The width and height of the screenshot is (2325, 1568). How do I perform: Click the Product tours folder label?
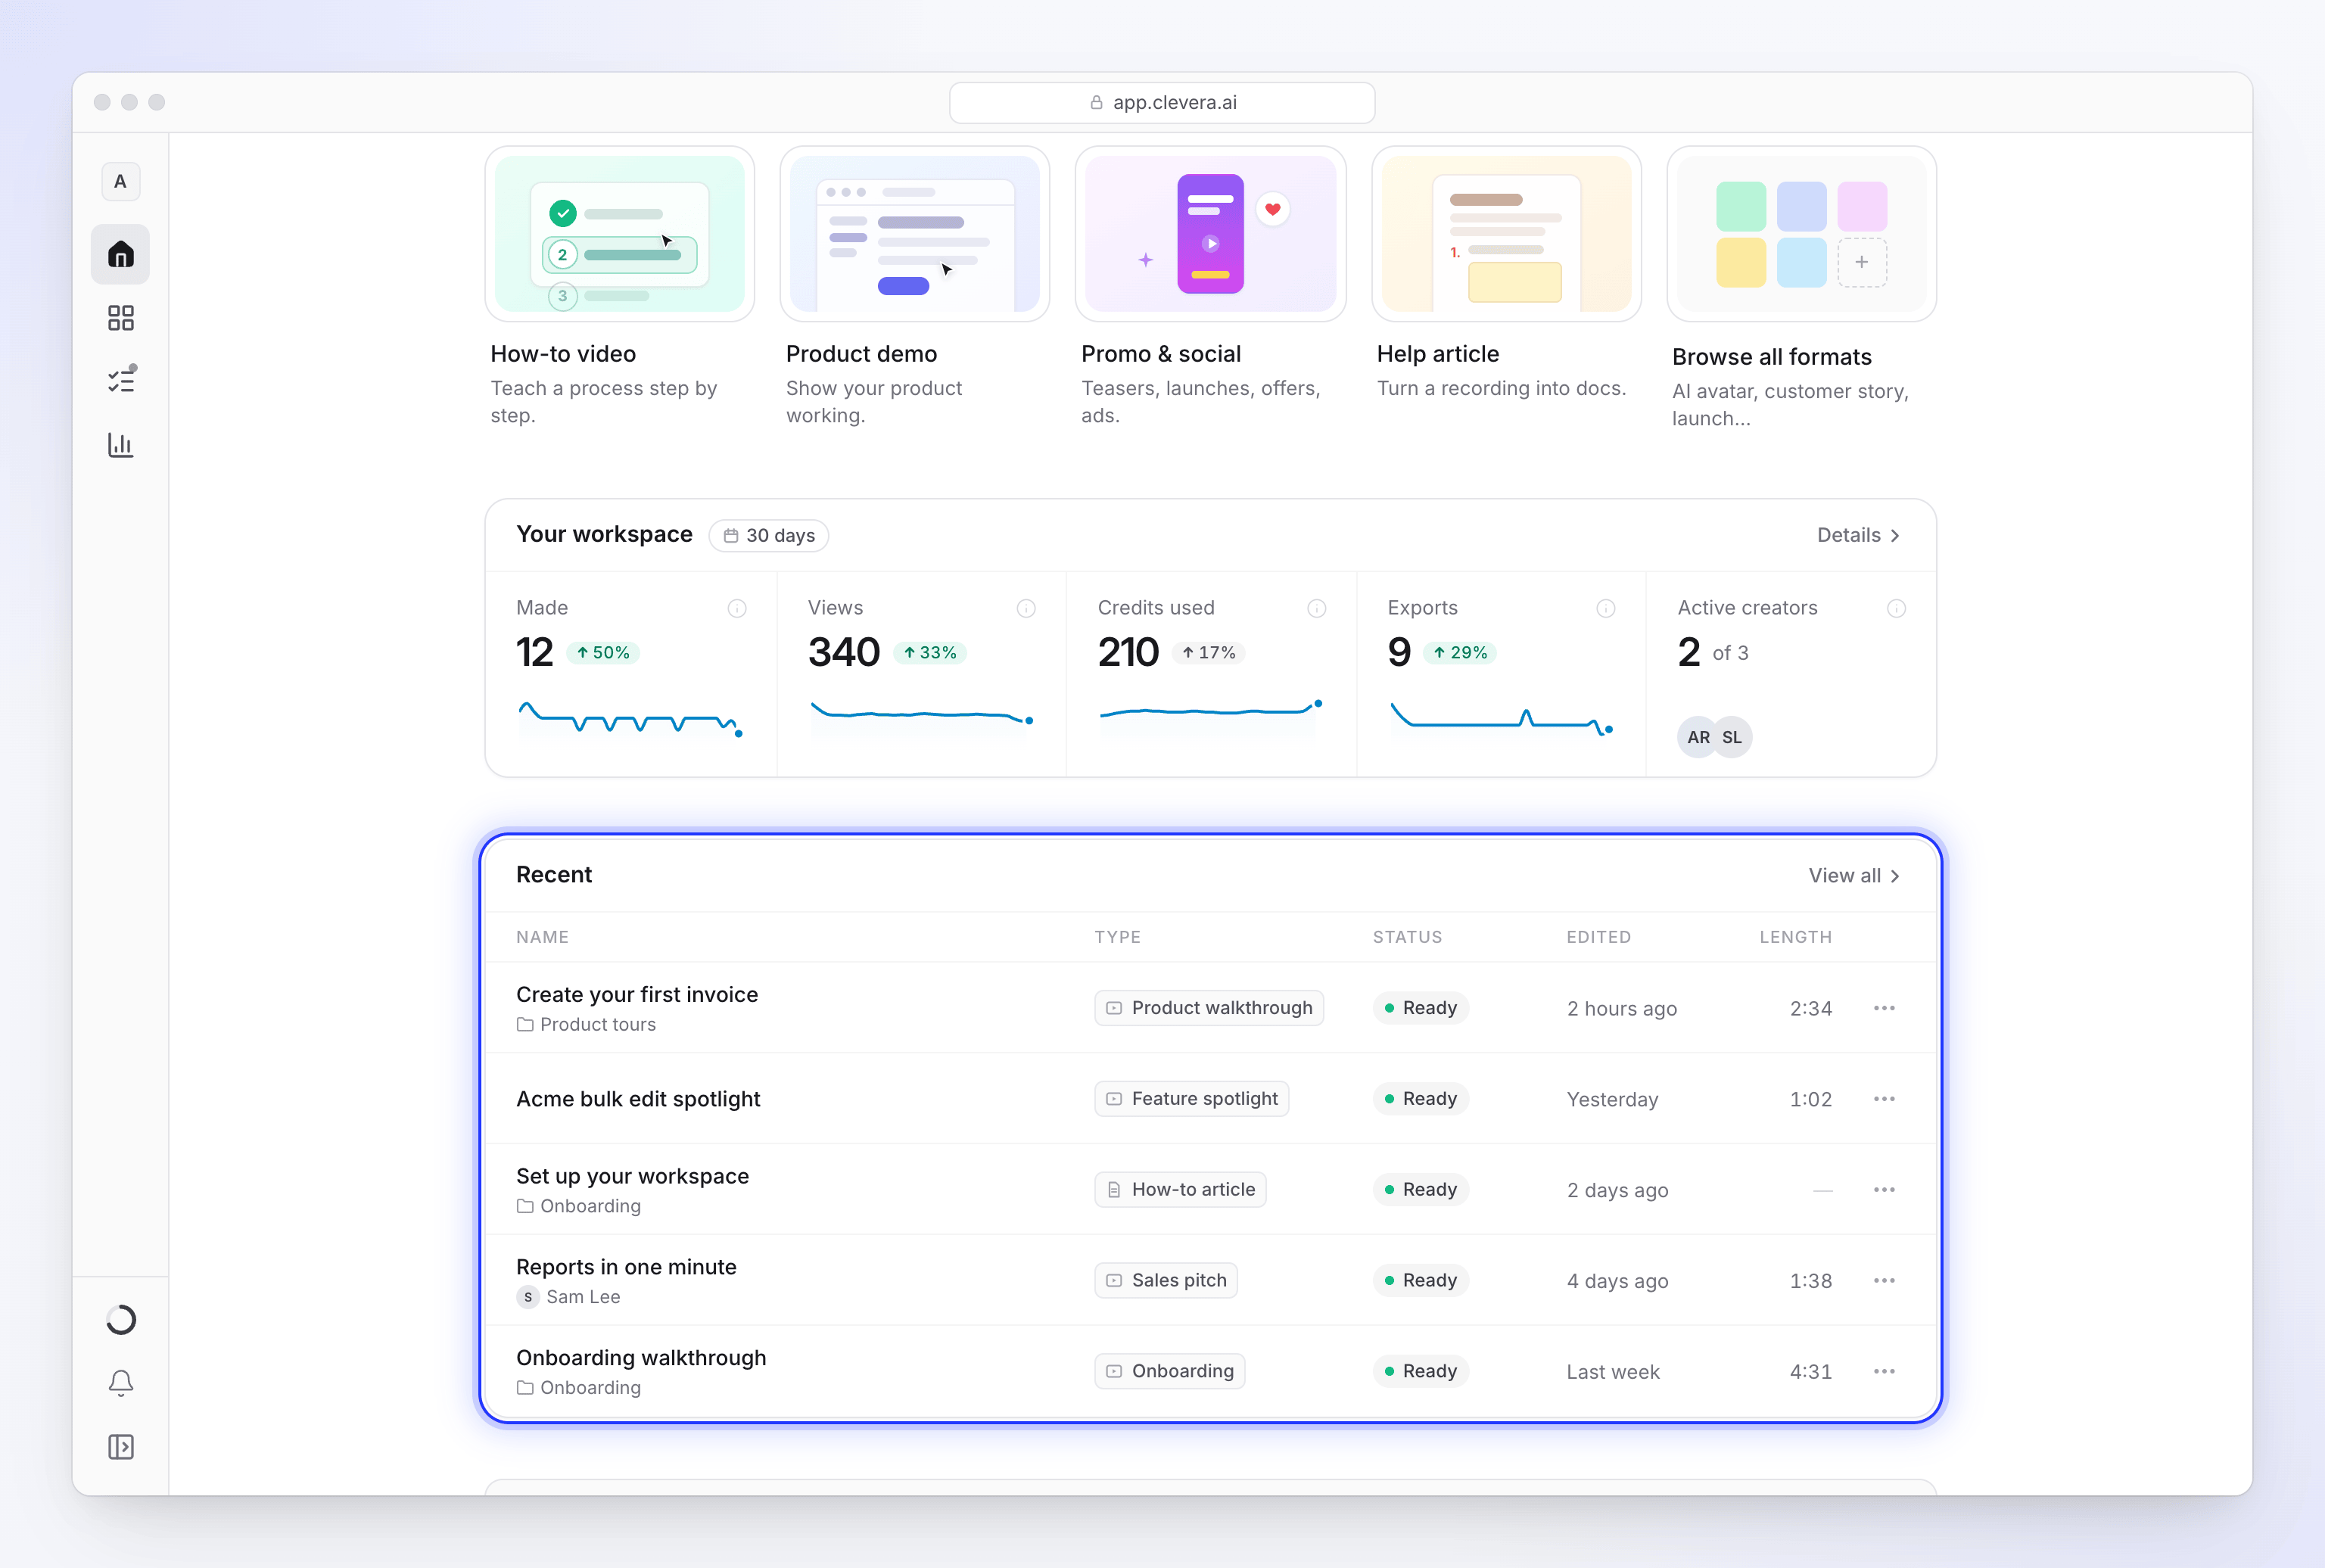(586, 1024)
